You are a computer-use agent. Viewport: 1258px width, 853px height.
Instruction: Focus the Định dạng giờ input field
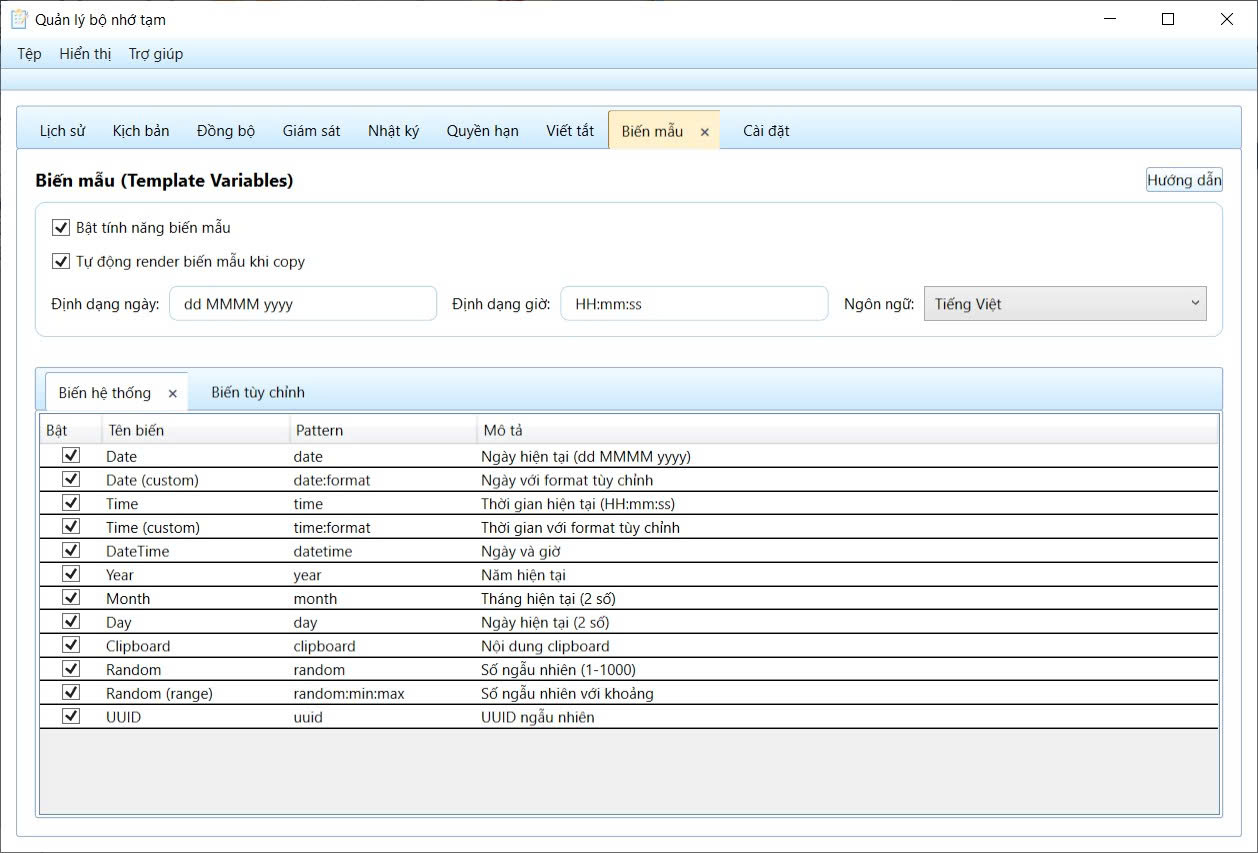(x=694, y=304)
